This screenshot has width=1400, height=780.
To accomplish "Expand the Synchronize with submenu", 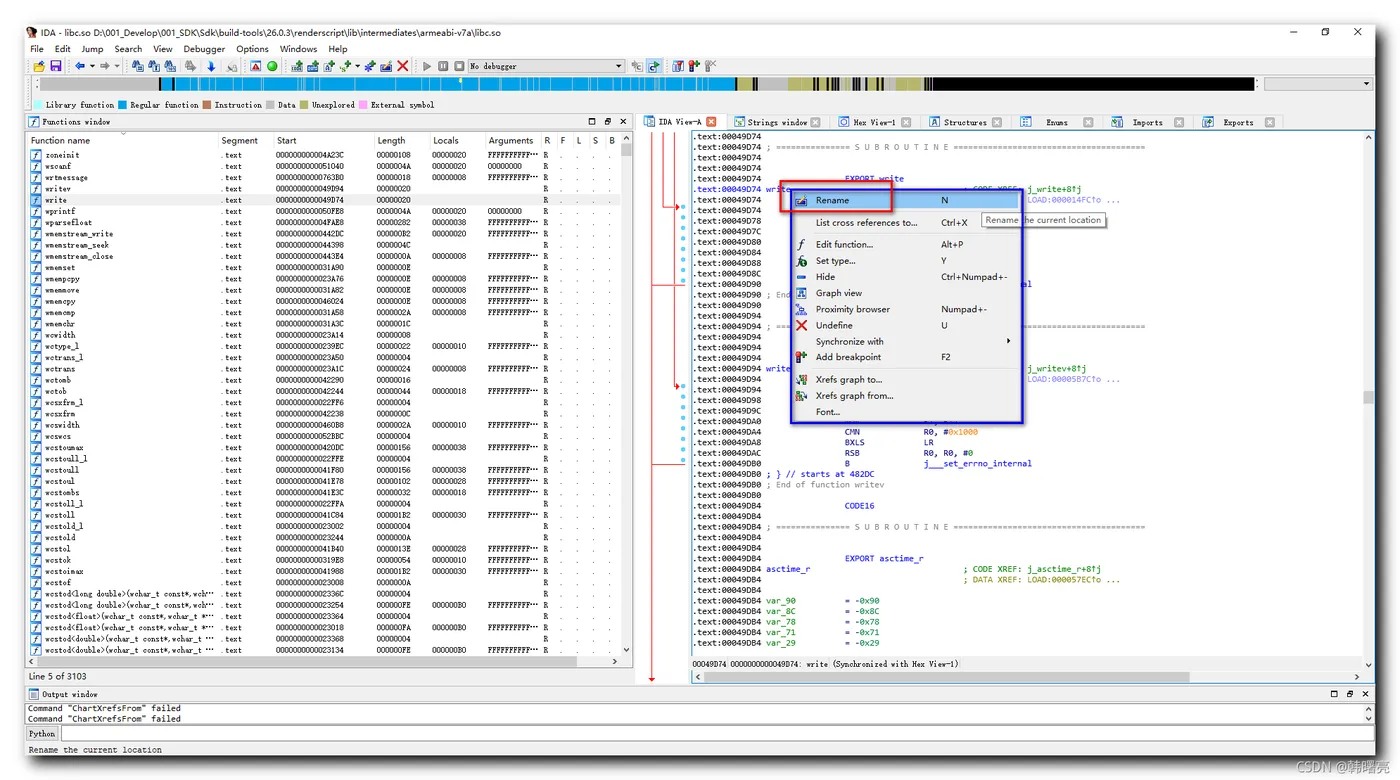I will pos(907,341).
